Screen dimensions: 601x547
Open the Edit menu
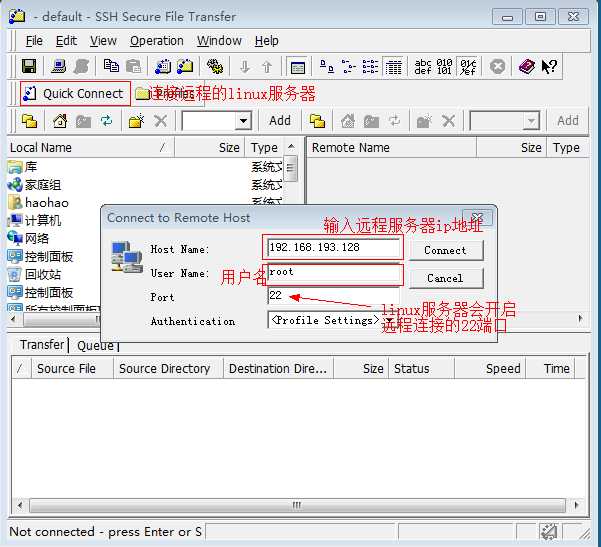coord(66,41)
